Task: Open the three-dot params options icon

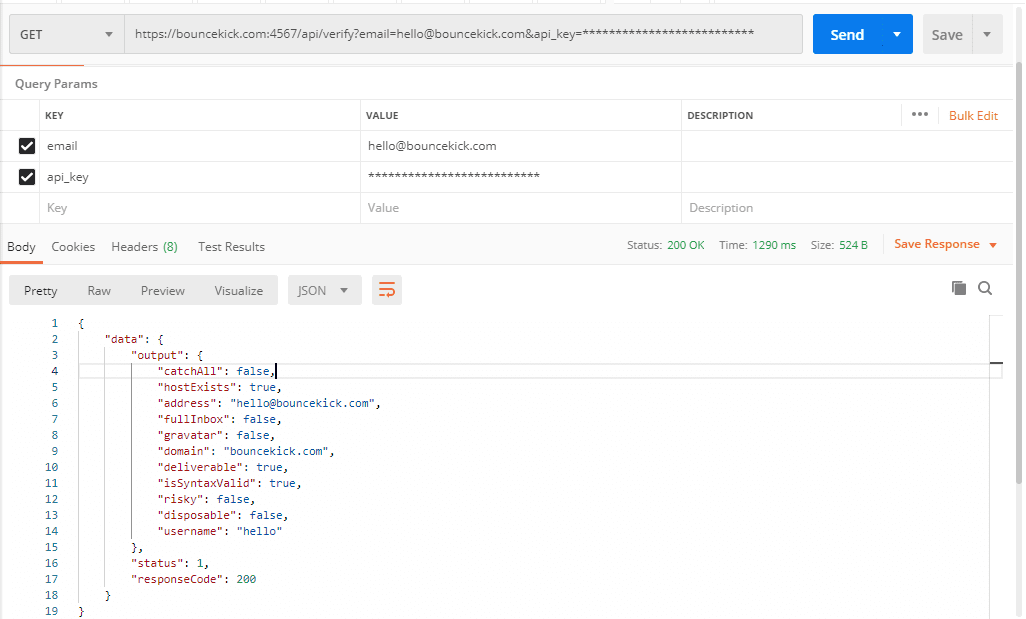Action: pyautogui.click(x=919, y=115)
